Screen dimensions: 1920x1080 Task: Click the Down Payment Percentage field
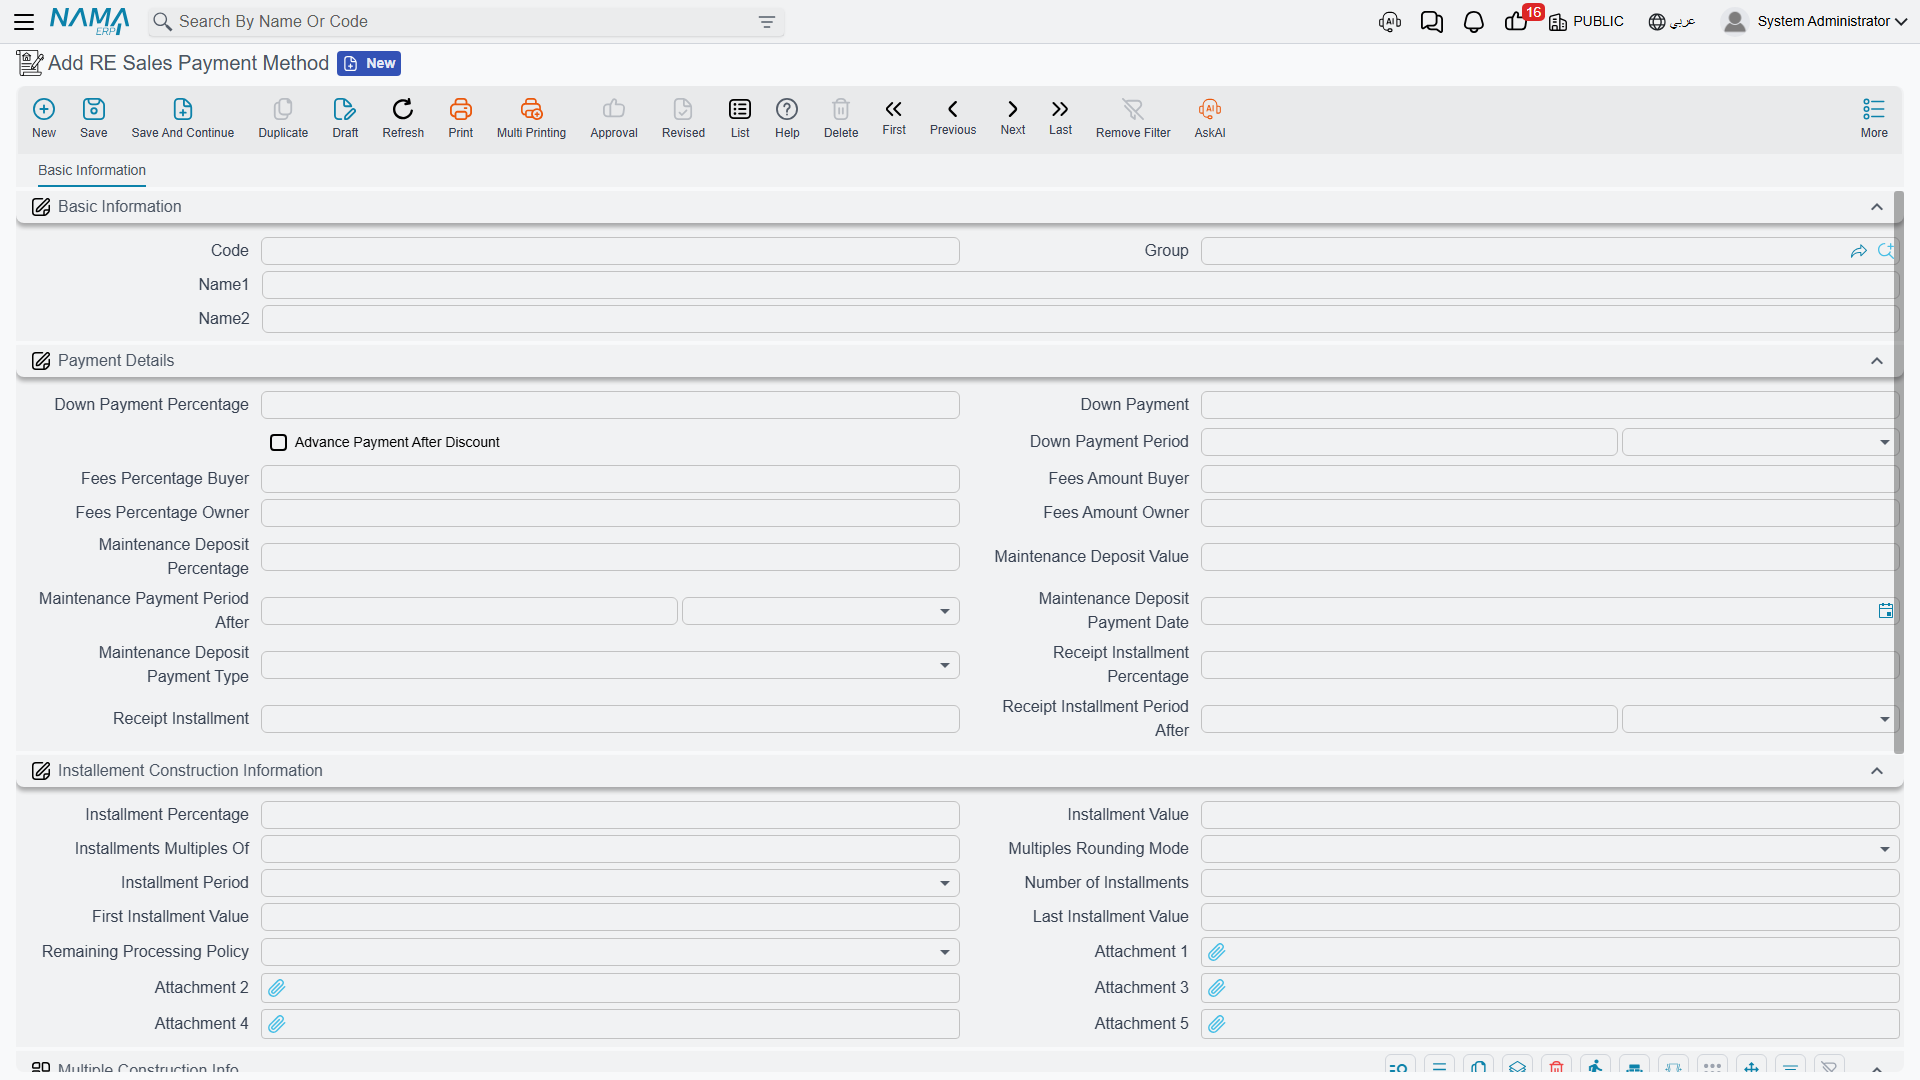tap(610, 405)
